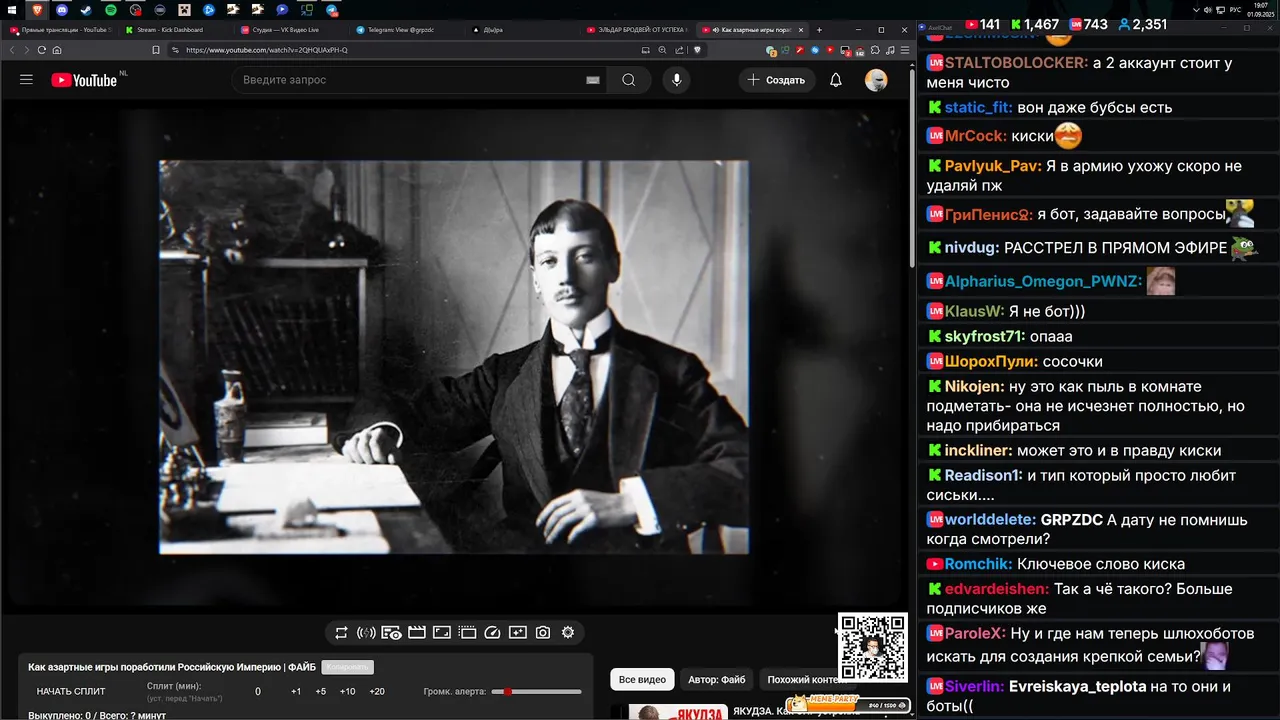
Task: Add +20 minutes to split
Action: pyautogui.click(x=377, y=691)
